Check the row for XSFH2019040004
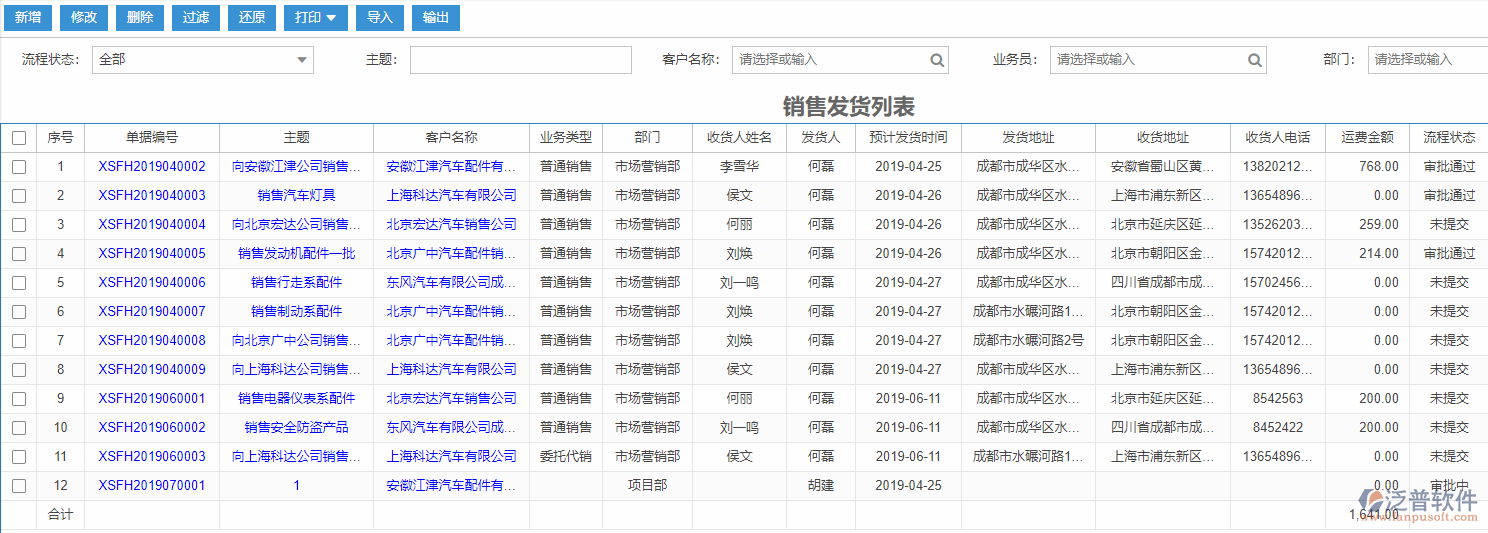 click(19, 225)
